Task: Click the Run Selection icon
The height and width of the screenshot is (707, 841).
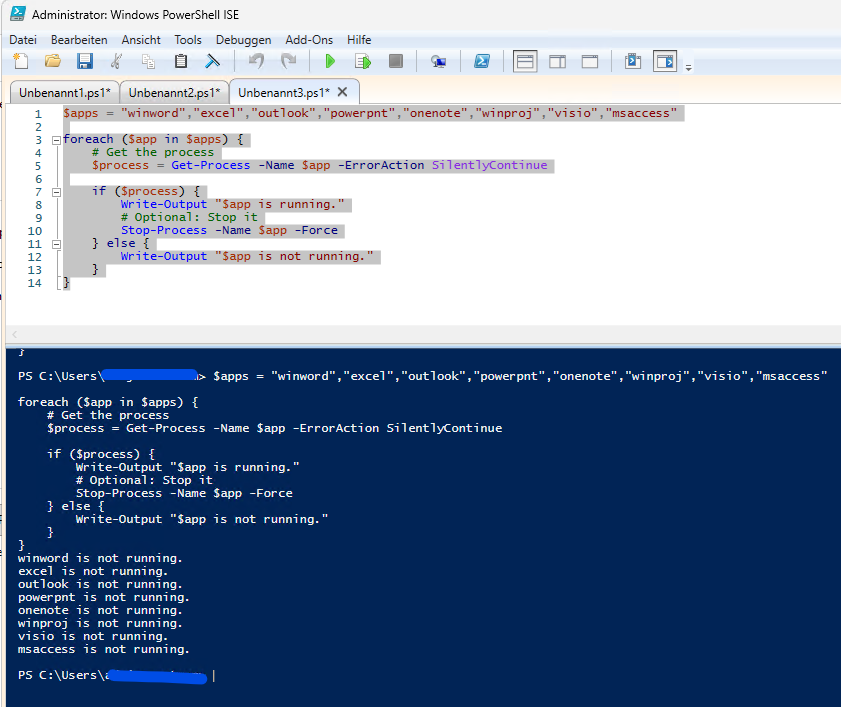Action: [363, 62]
